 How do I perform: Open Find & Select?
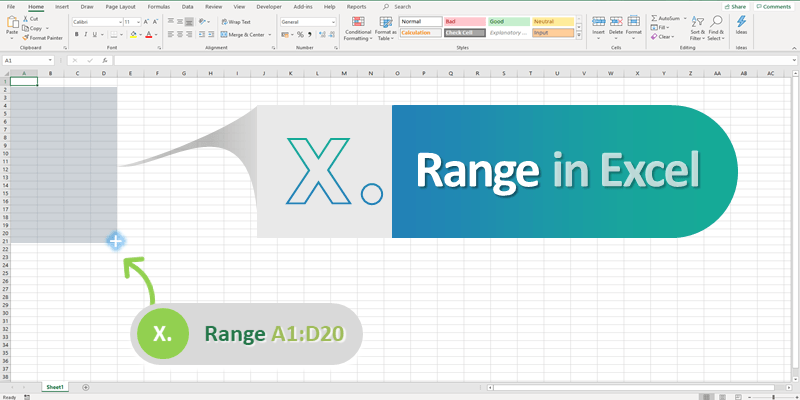click(716, 29)
